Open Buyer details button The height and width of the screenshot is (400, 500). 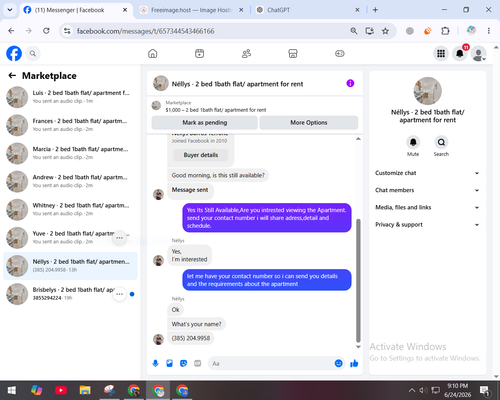point(201,155)
